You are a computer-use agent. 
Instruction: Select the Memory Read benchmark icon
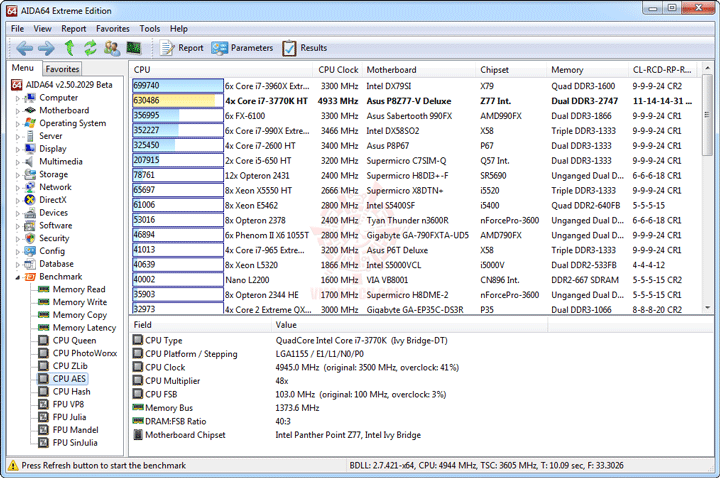tap(44, 289)
